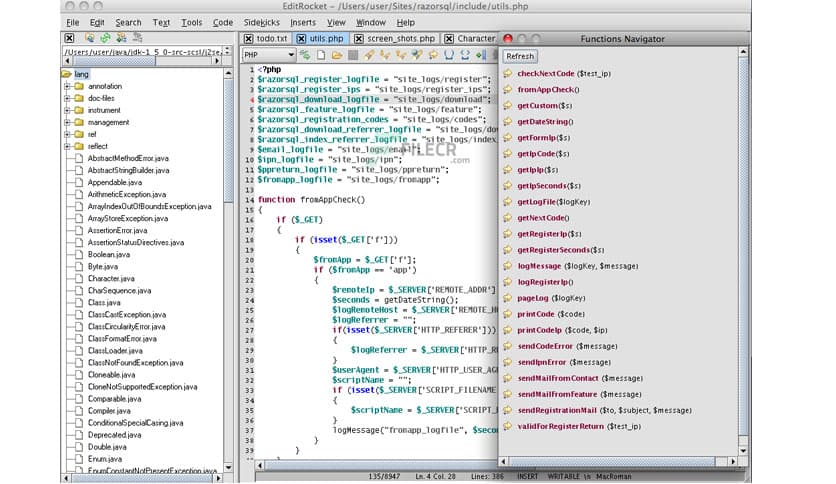836x484 pixels.
Task: Open the lang folder icon in file tree
Action: (67, 74)
